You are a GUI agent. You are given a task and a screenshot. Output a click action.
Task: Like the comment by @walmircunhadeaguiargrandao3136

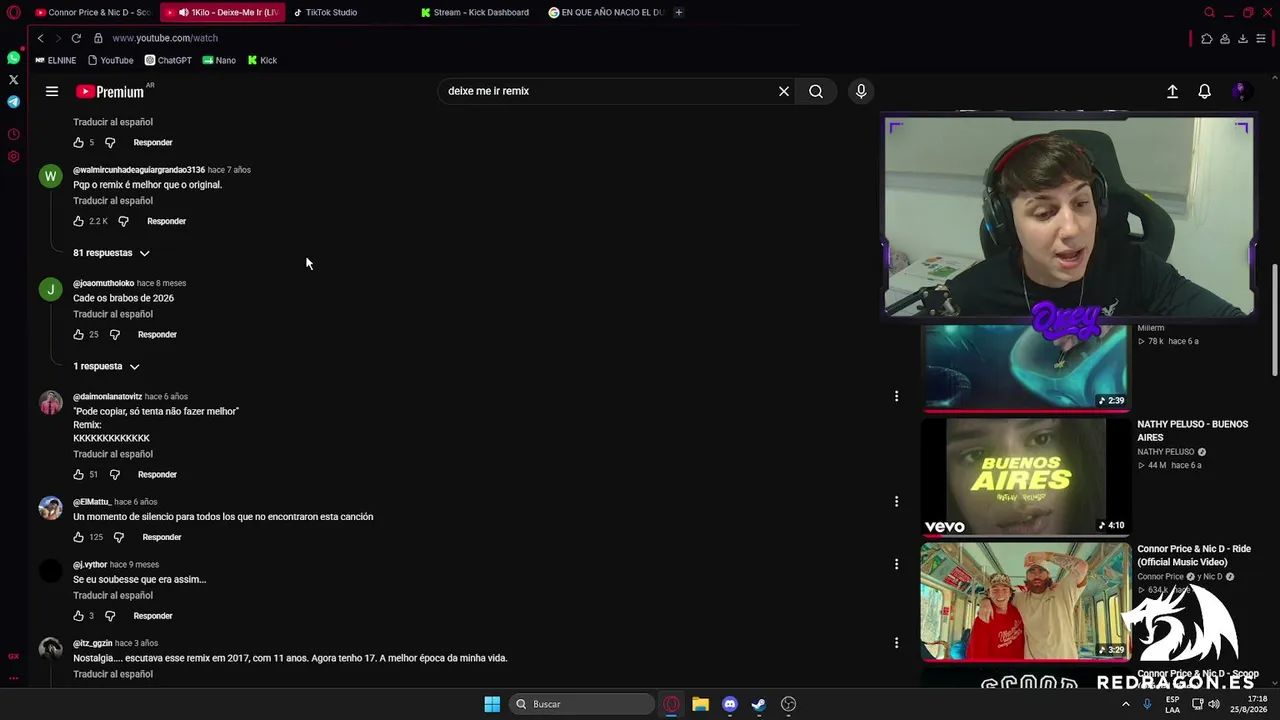79,221
